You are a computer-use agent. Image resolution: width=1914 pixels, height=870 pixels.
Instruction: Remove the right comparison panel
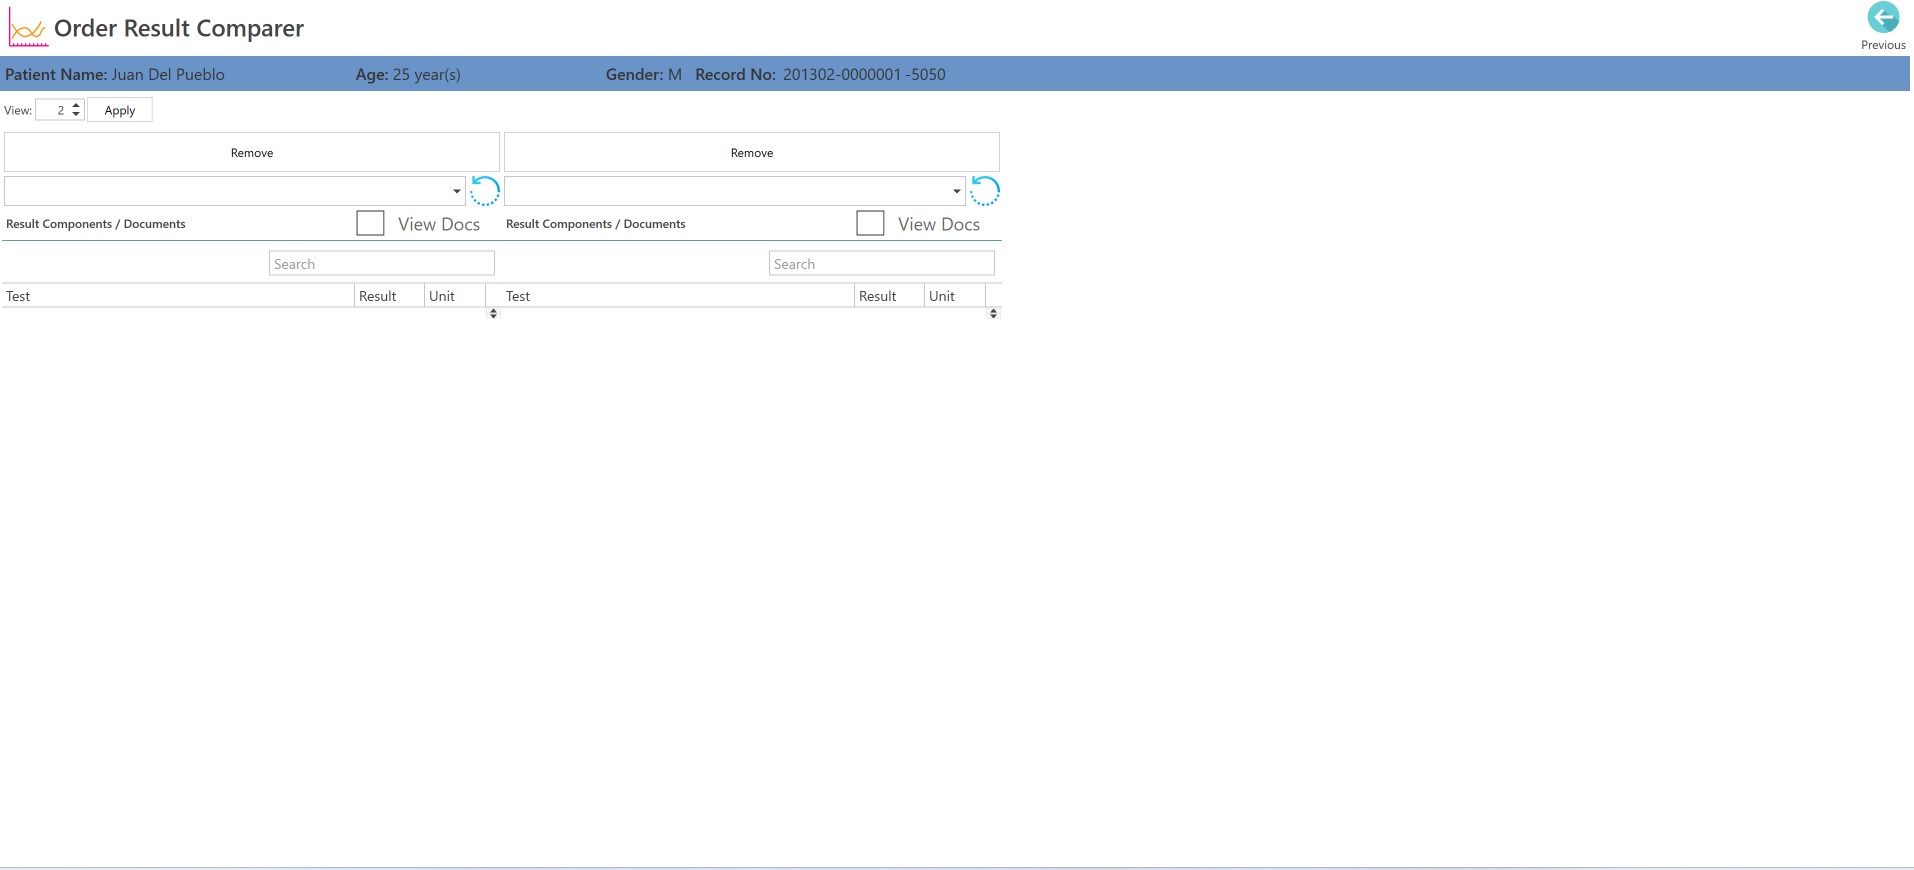pyautogui.click(x=752, y=152)
